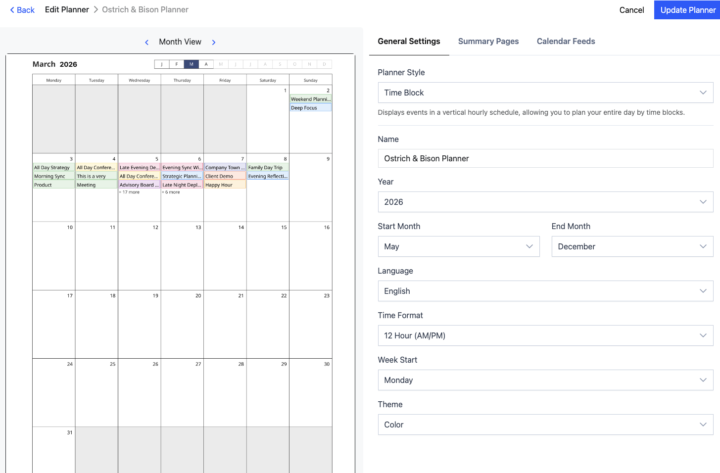
Task: Click the Month View label
Action: point(180,42)
